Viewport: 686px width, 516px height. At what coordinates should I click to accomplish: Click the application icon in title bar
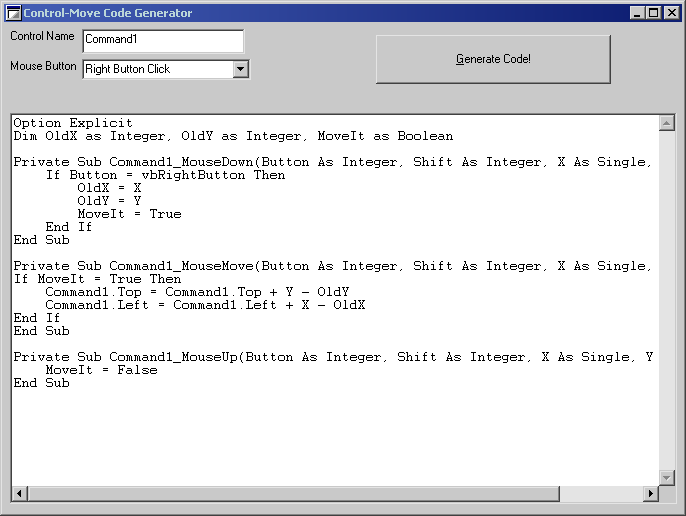13,13
